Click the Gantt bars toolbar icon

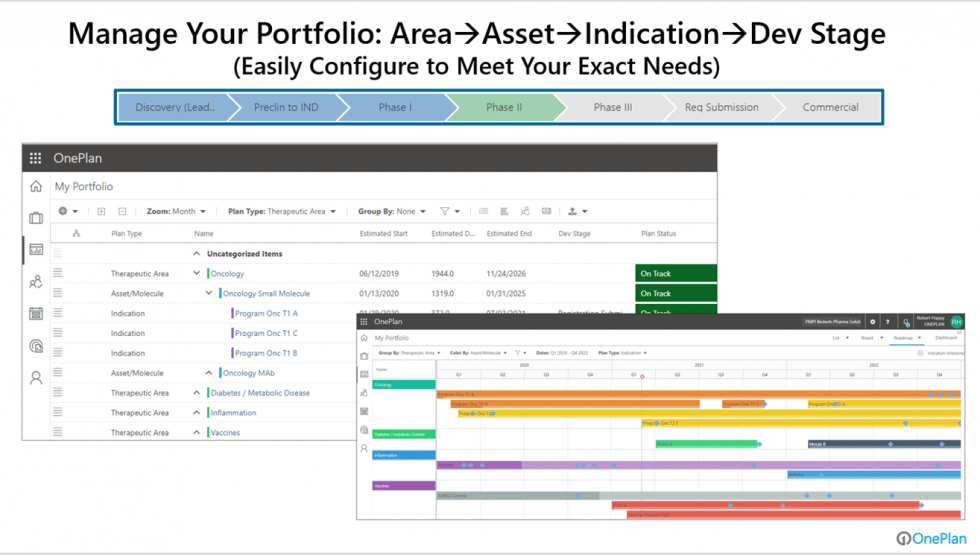pos(504,211)
